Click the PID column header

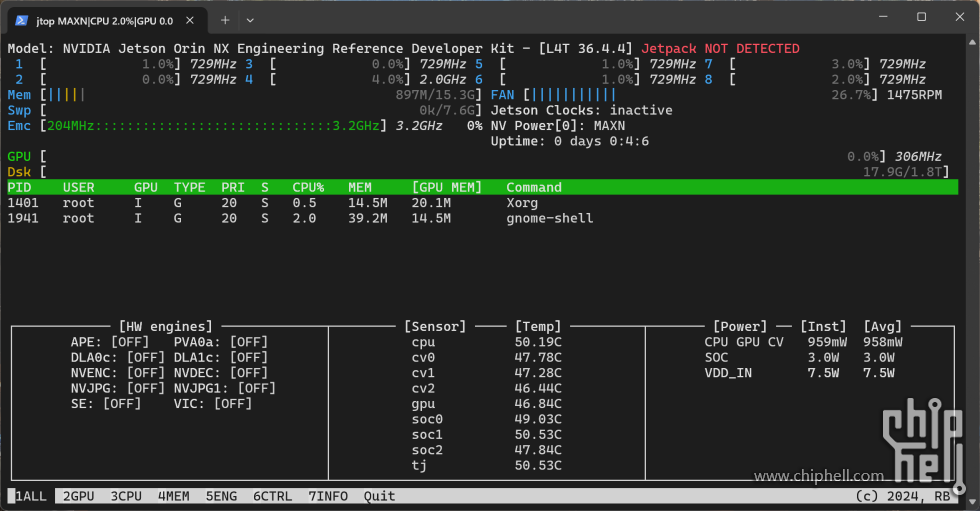(x=19, y=187)
